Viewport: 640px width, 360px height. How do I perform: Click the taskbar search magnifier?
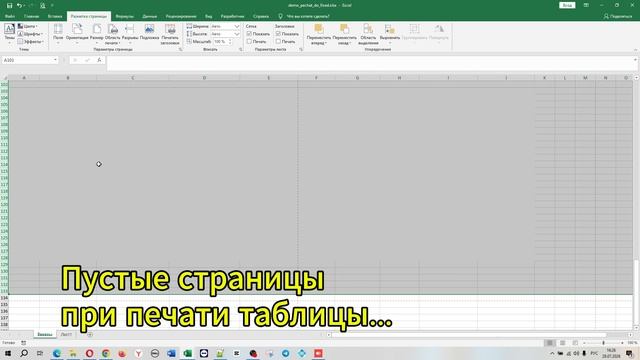(x=24, y=353)
